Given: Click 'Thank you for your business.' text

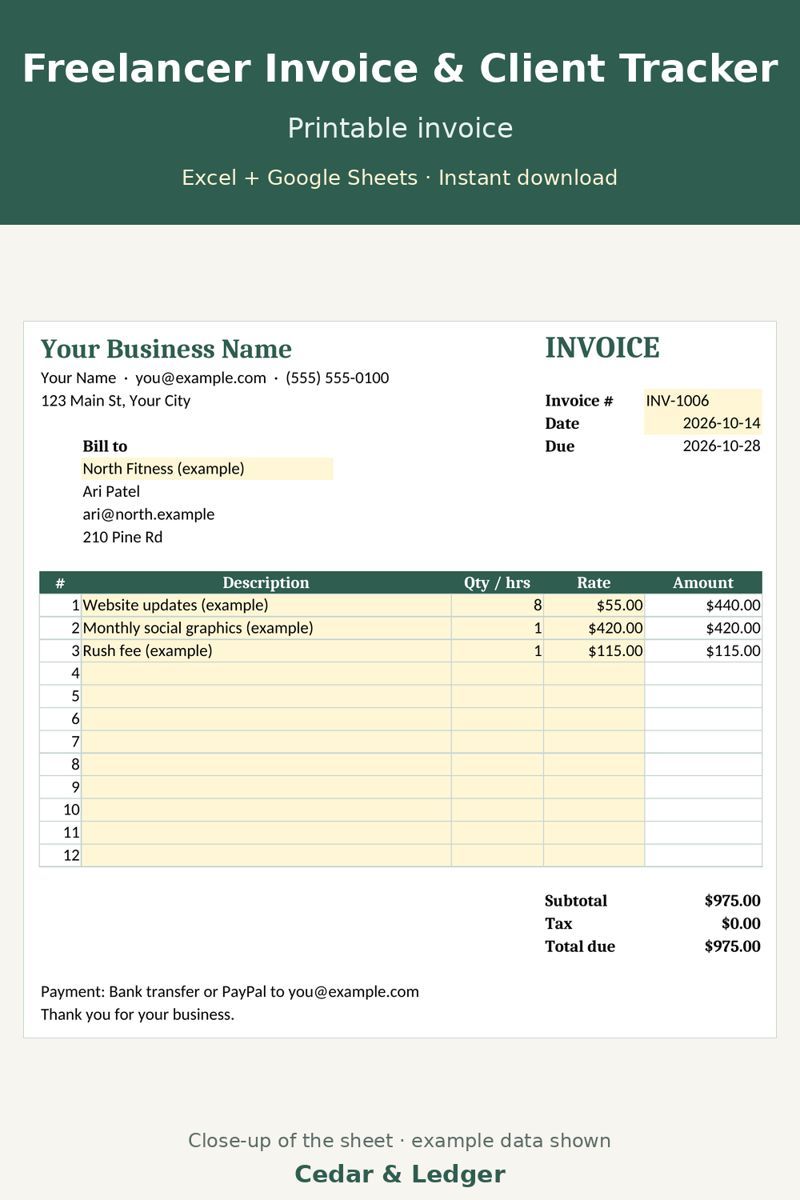Looking at the screenshot, I should pos(137,1014).
